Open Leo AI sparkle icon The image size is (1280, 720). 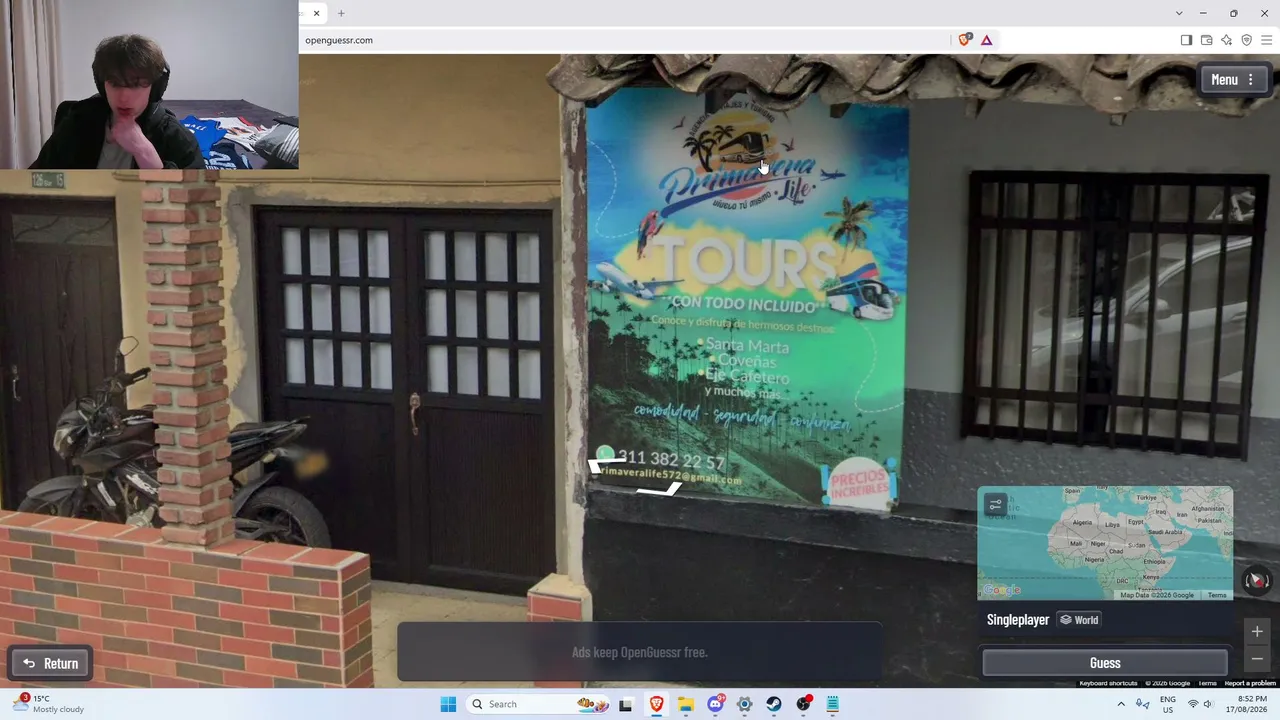1226,40
